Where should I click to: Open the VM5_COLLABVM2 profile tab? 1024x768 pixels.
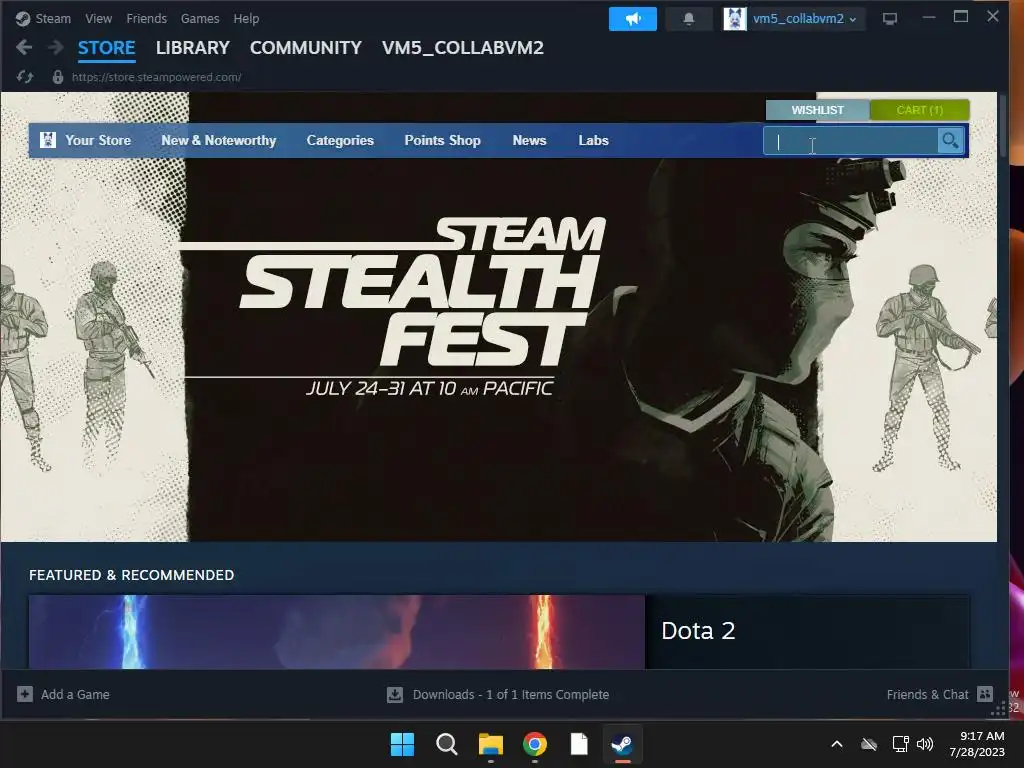tap(462, 48)
